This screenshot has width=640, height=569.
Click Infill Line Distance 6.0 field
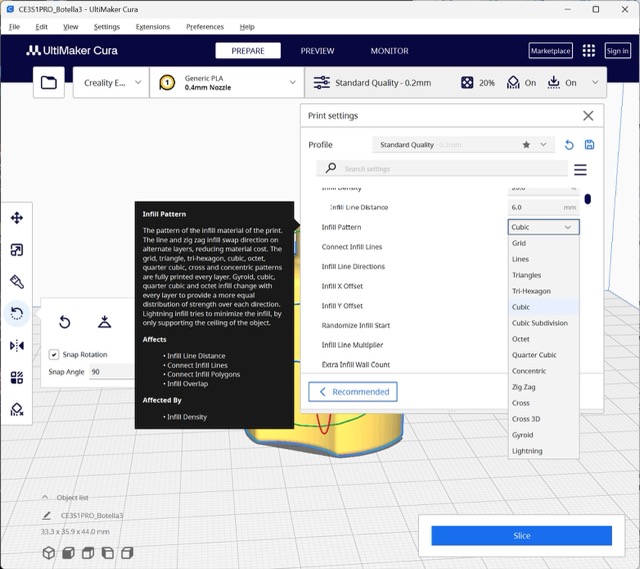543,207
